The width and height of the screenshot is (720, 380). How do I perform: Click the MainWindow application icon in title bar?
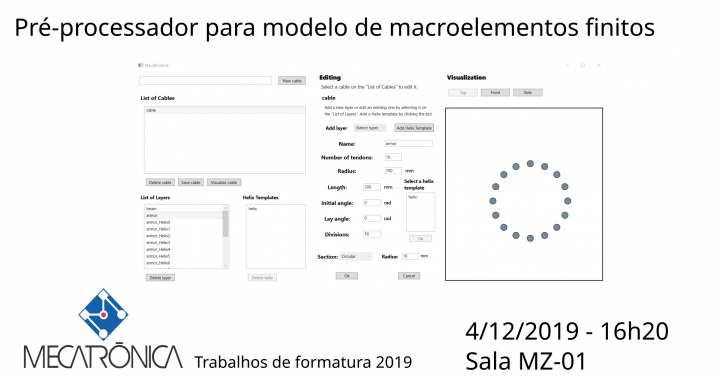point(141,65)
